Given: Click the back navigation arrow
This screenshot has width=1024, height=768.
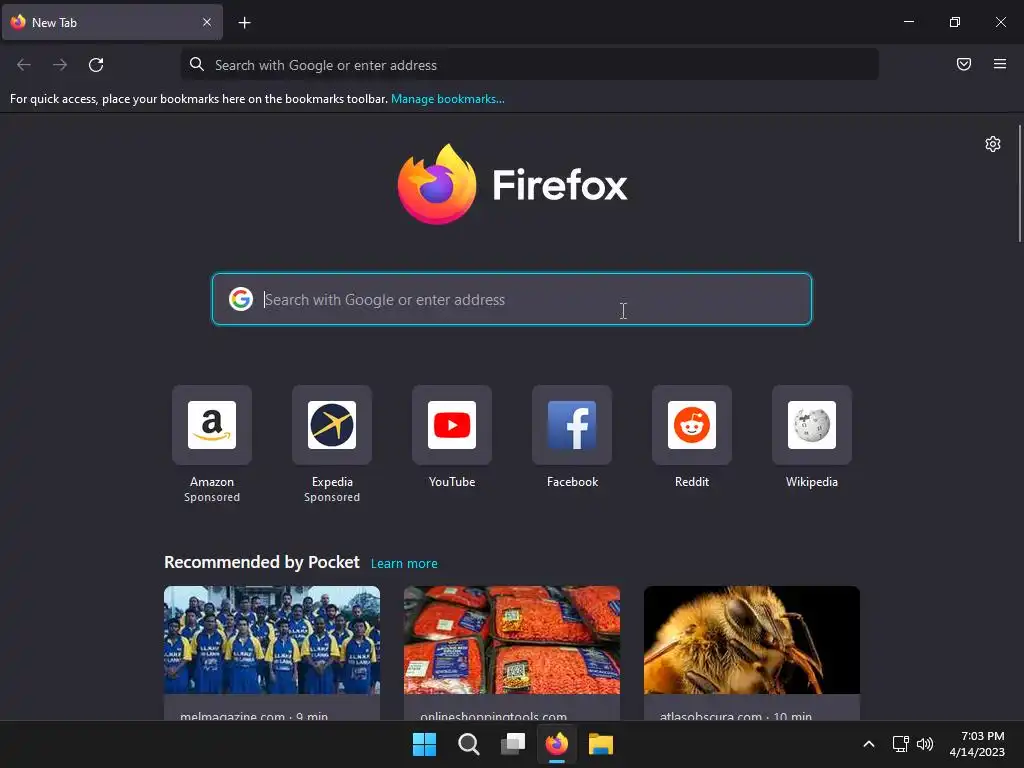Looking at the screenshot, I should (24, 65).
